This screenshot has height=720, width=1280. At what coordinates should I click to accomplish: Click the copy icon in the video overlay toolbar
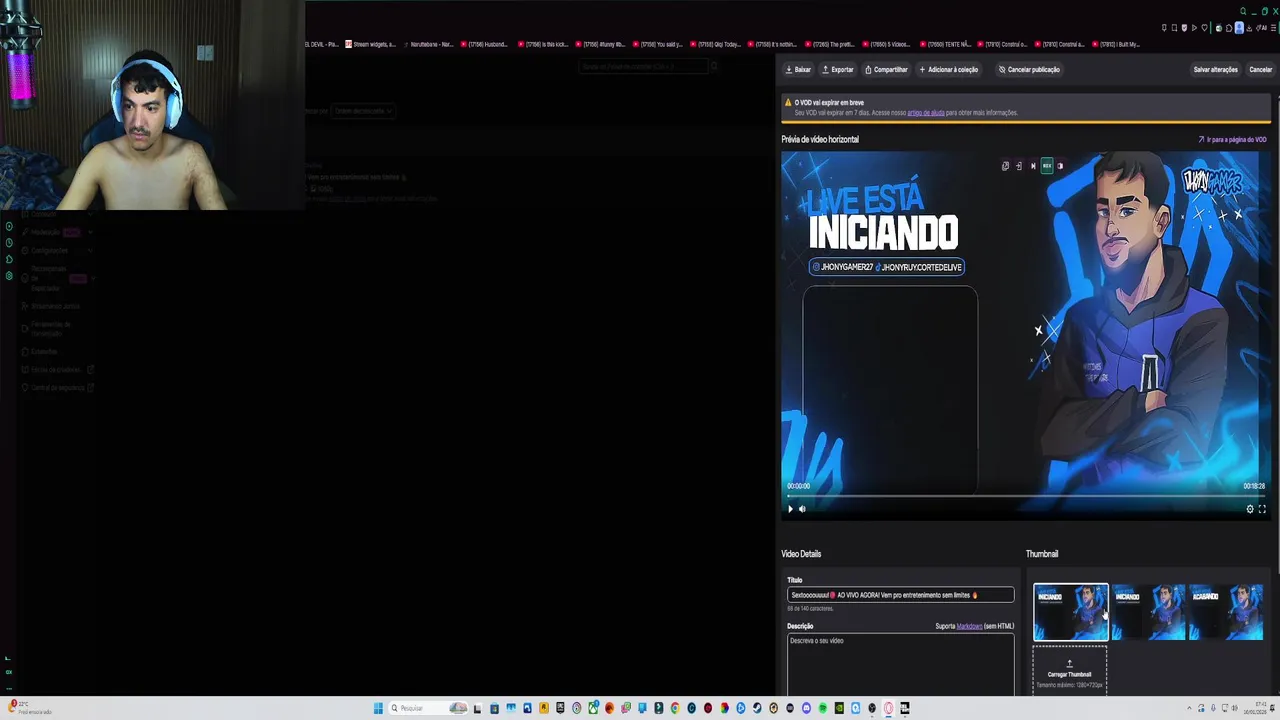(1005, 166)
